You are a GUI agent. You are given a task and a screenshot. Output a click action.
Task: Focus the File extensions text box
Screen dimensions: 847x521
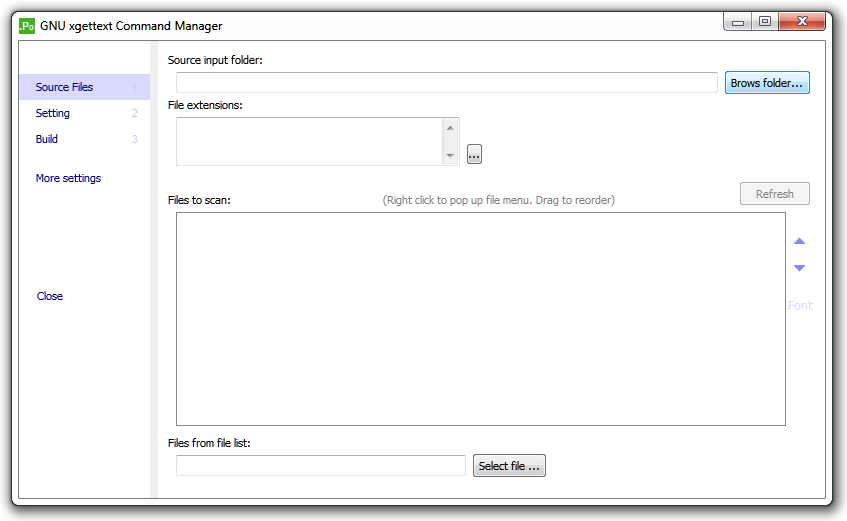[x=310, y=142]
